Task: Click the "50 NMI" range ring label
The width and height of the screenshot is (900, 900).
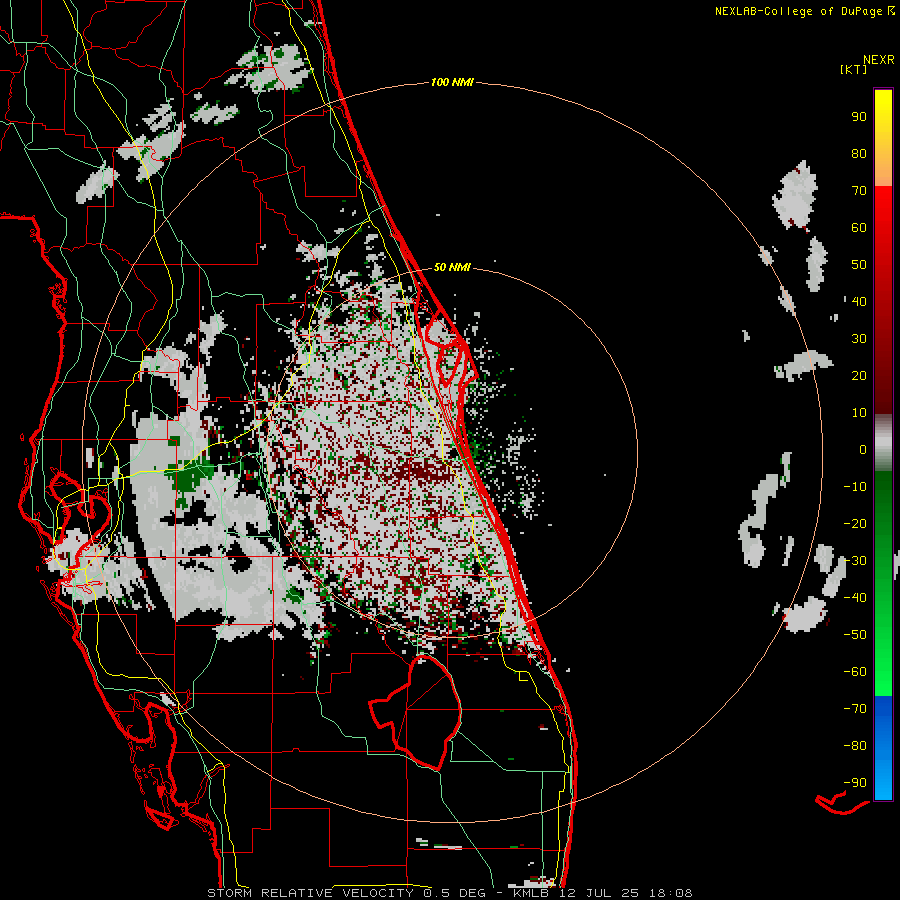Action: (452, 267)
